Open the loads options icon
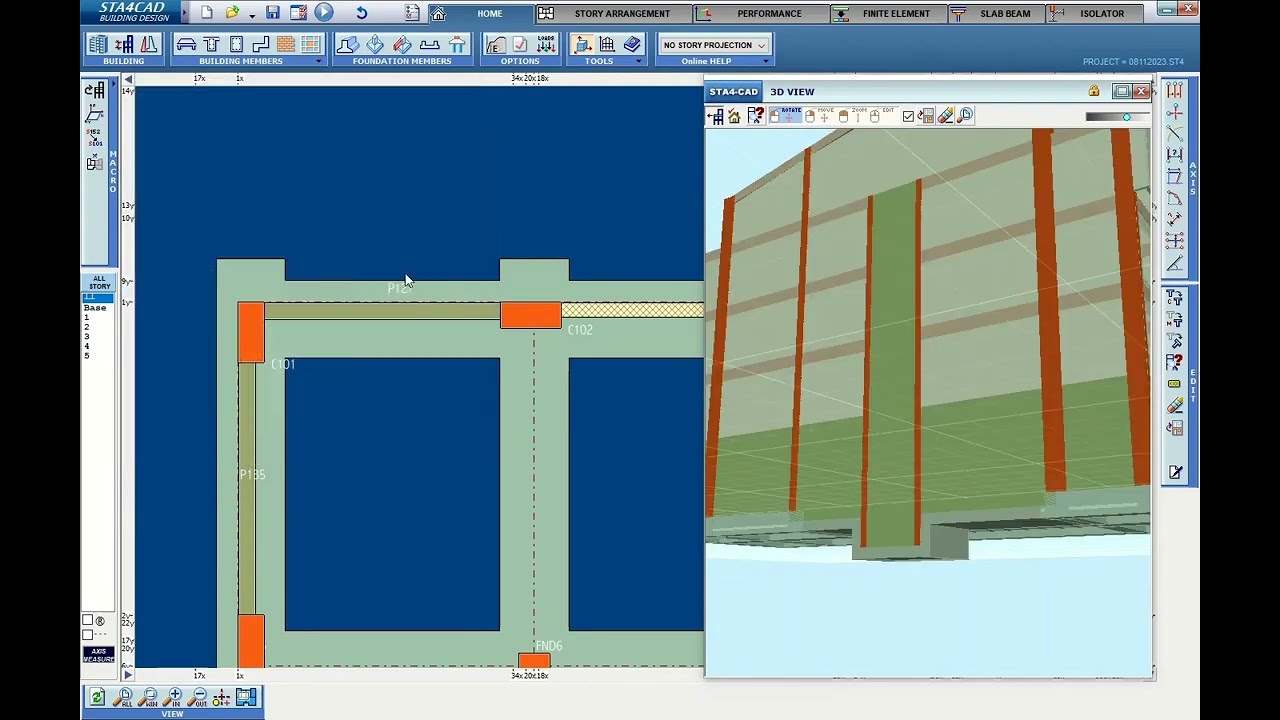Screen dimensions: 1280x720 (546, 45)
